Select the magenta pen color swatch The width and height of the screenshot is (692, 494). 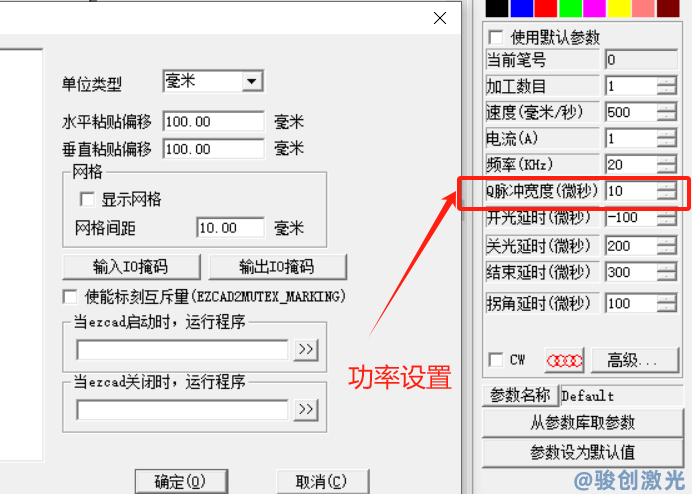tap(594, 8)
